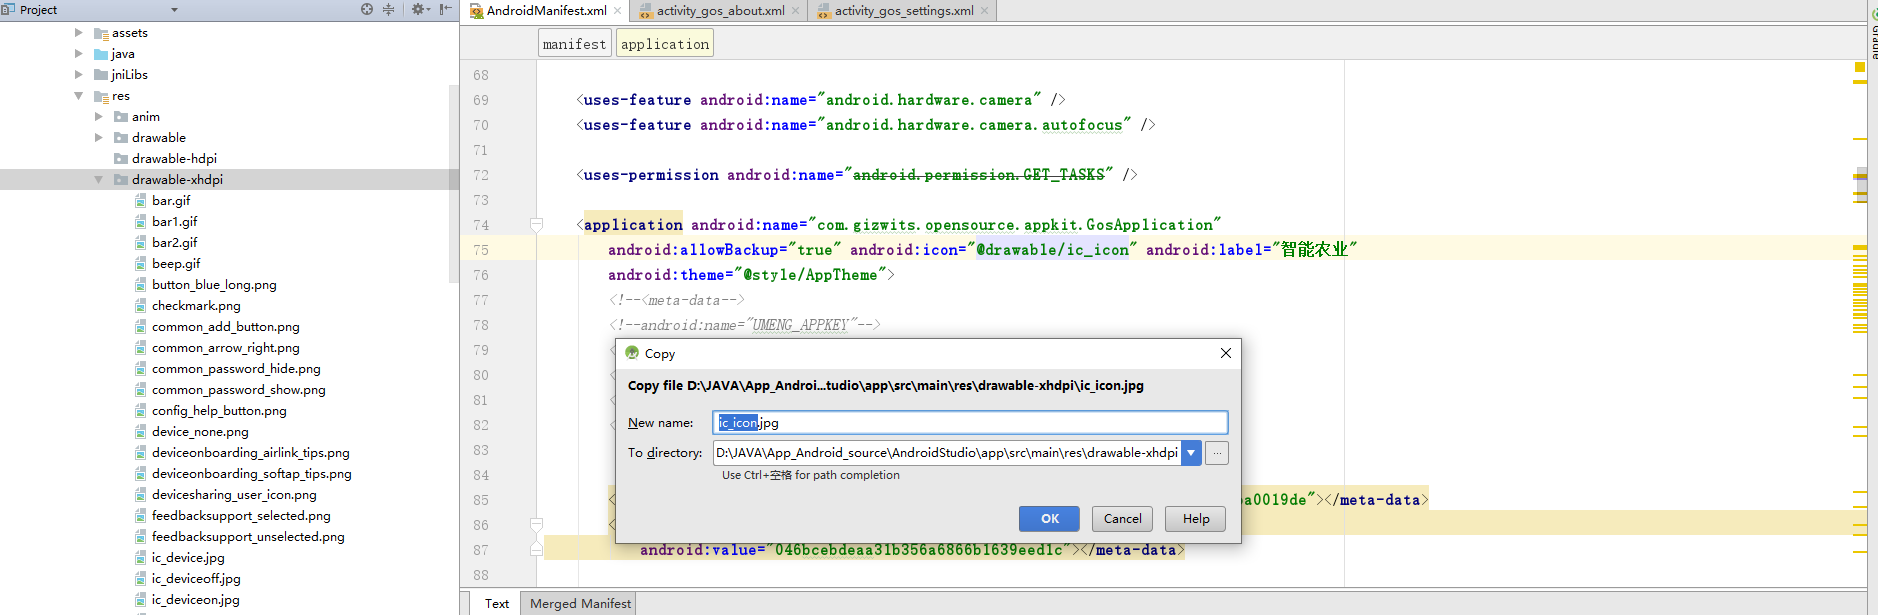Expand the anim folder
The width and height of the screenshot is (1878, 615).
point(99,116)
